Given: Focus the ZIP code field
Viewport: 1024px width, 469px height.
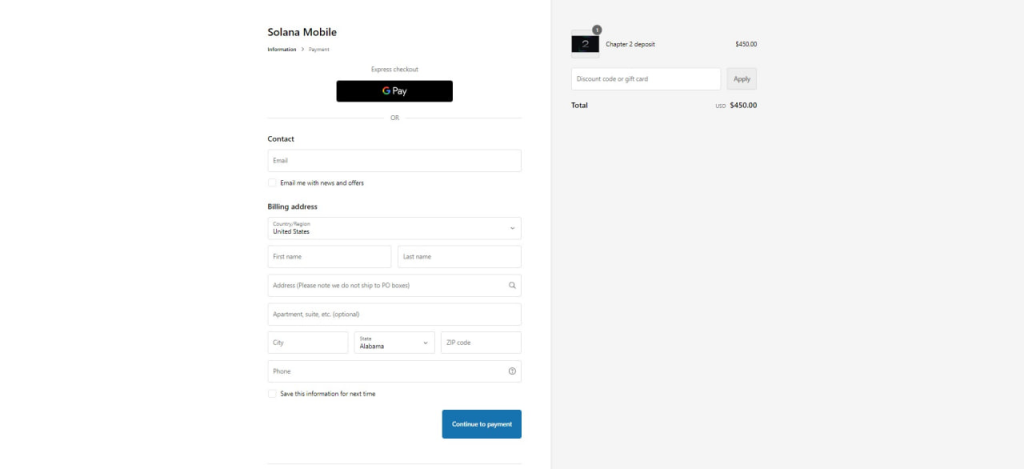Looking at the screenshot, I should 480,343.
